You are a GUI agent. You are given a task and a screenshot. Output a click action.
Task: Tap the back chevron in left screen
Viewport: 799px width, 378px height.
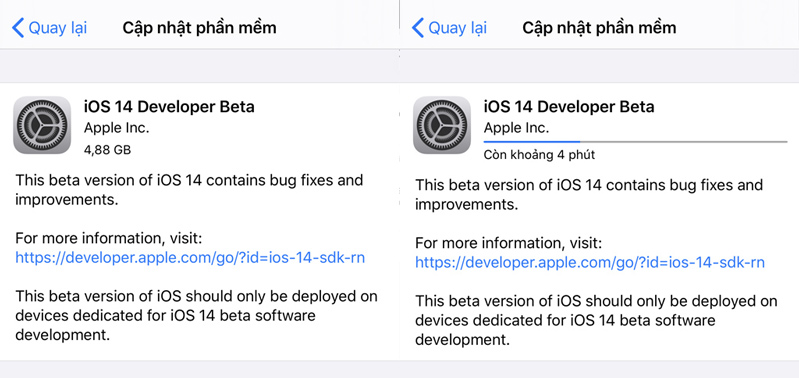(18, 28)
